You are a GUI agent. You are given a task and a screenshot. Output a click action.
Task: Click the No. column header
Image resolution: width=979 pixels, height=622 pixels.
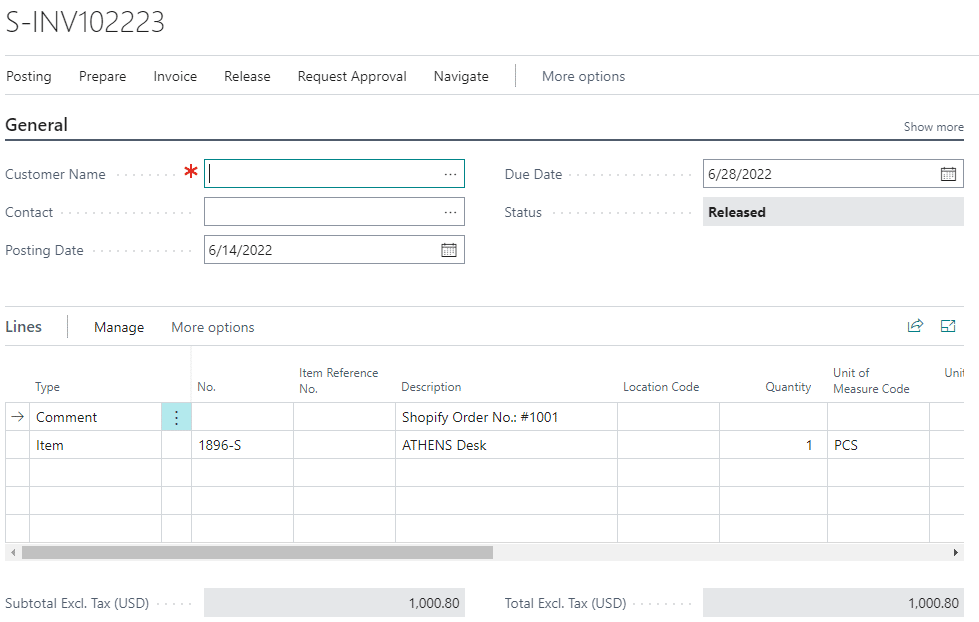click(x=207, y=387)
